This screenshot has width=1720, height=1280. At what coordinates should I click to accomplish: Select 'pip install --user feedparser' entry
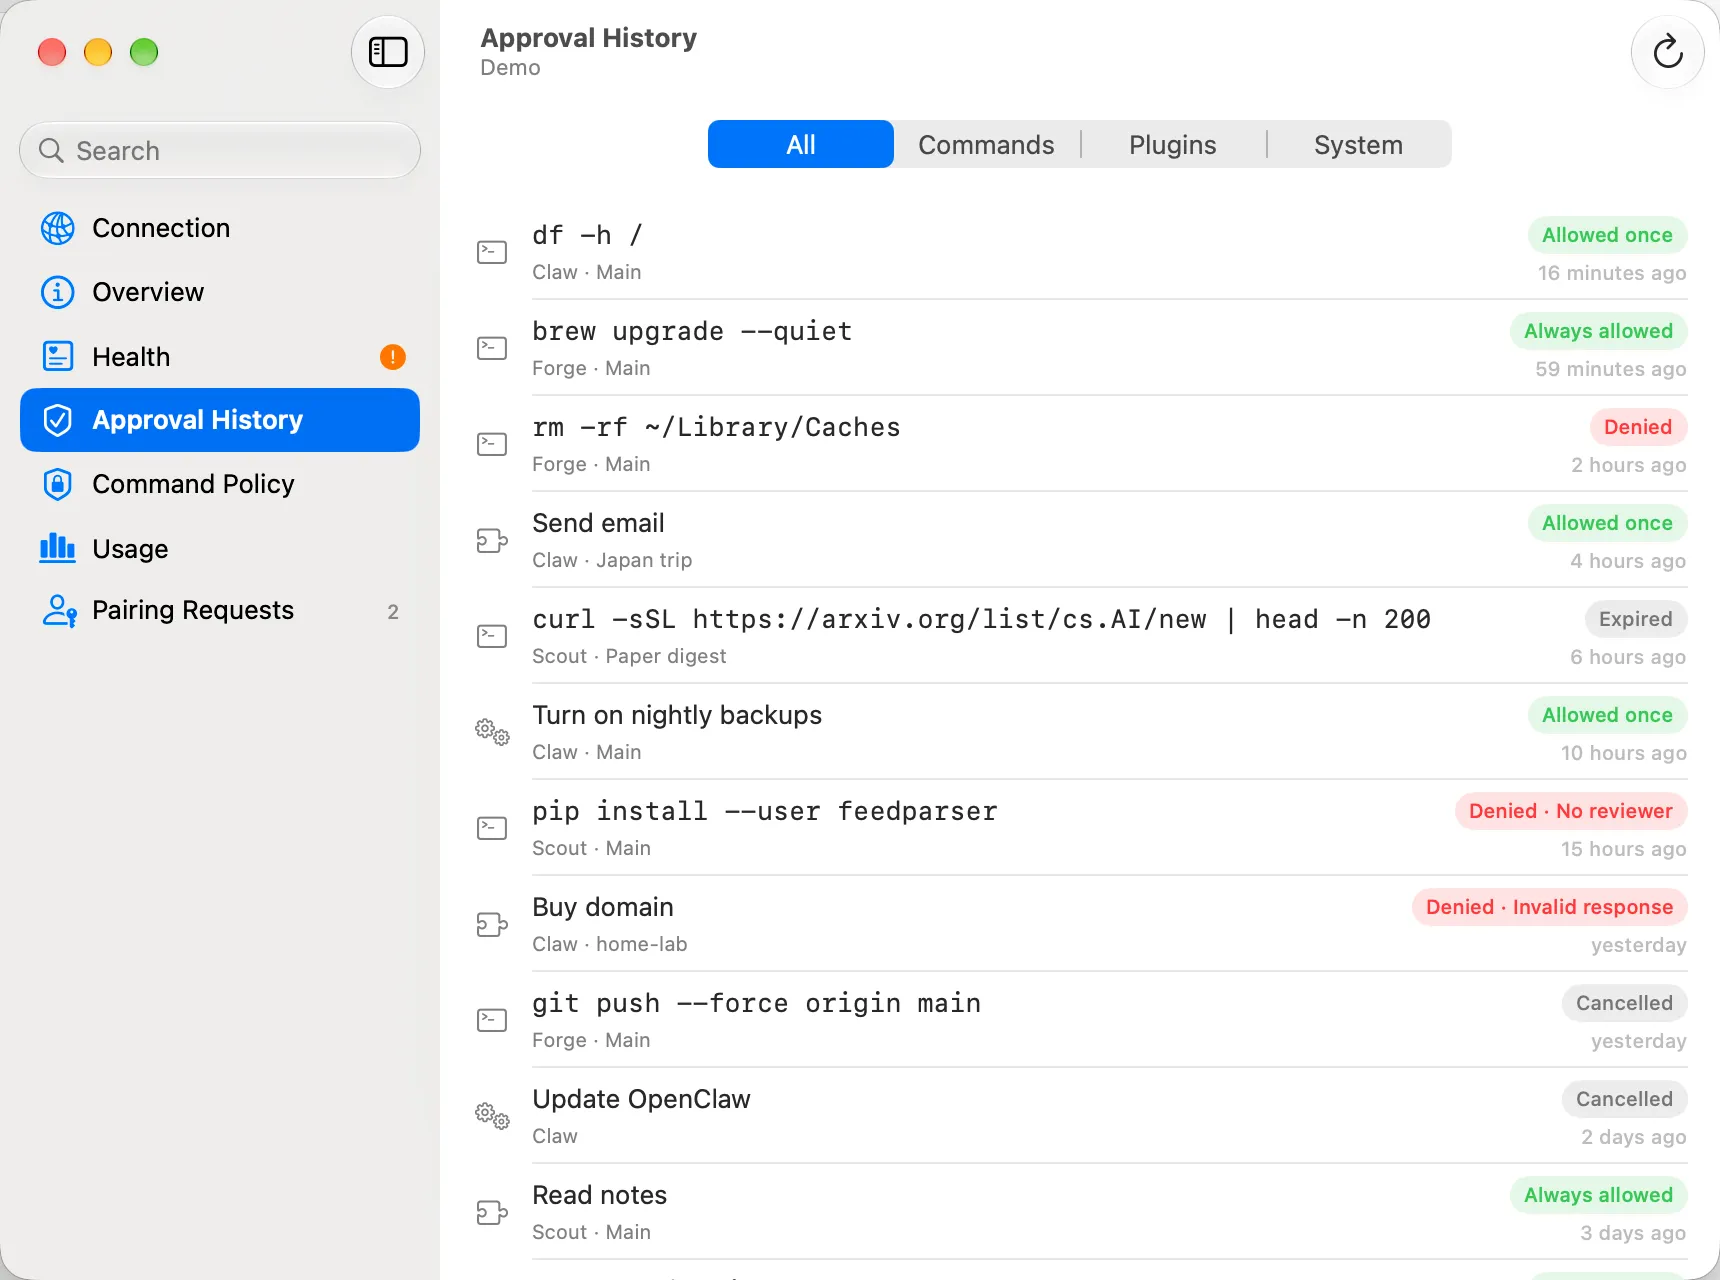(x=1080, y=828)
